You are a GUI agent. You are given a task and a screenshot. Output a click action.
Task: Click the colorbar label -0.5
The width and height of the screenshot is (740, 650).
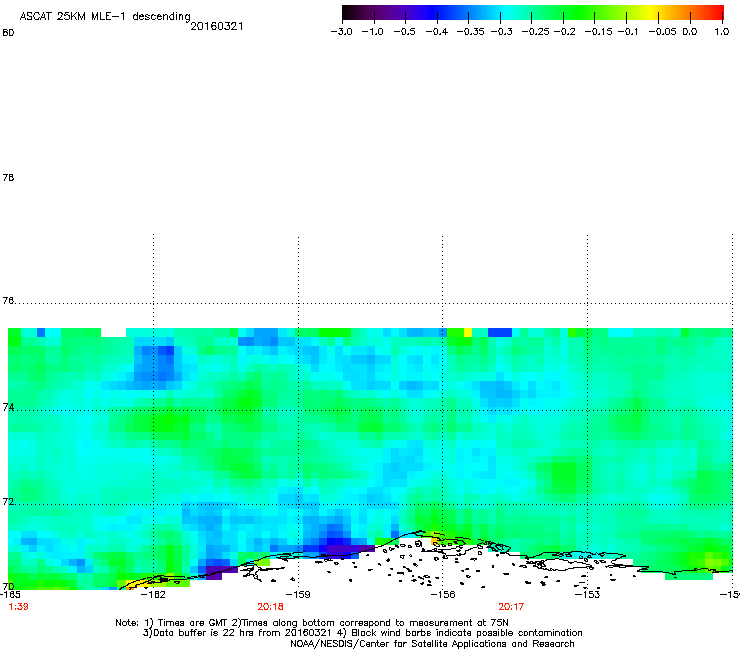[404, 32]
